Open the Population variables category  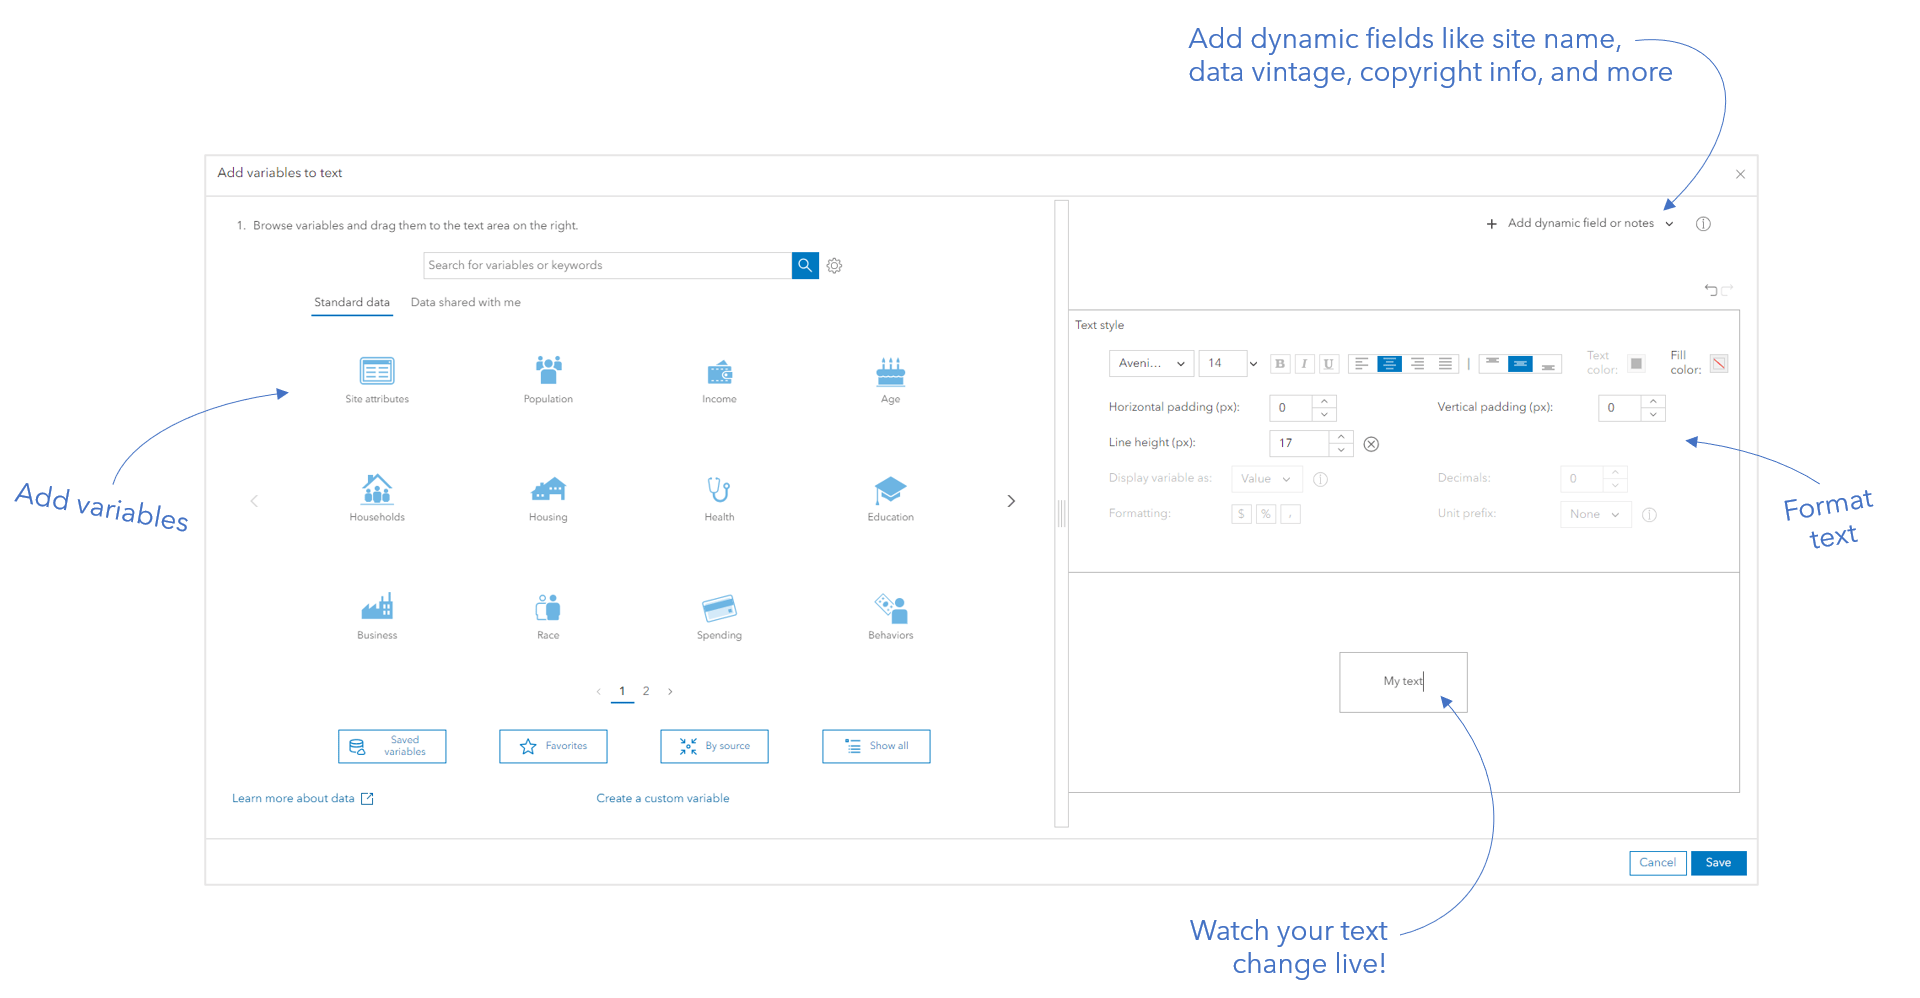[548, 380]
